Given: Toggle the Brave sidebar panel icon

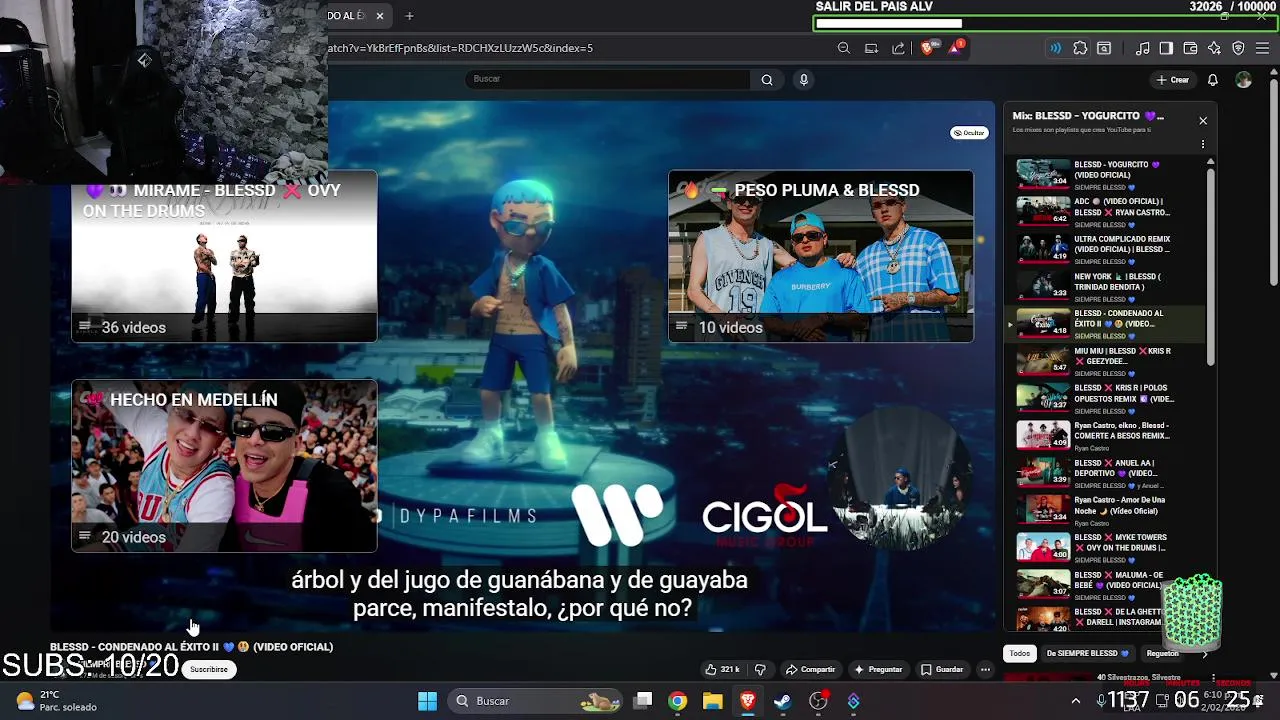Looking at the screenshot, I should (1166, 48).
